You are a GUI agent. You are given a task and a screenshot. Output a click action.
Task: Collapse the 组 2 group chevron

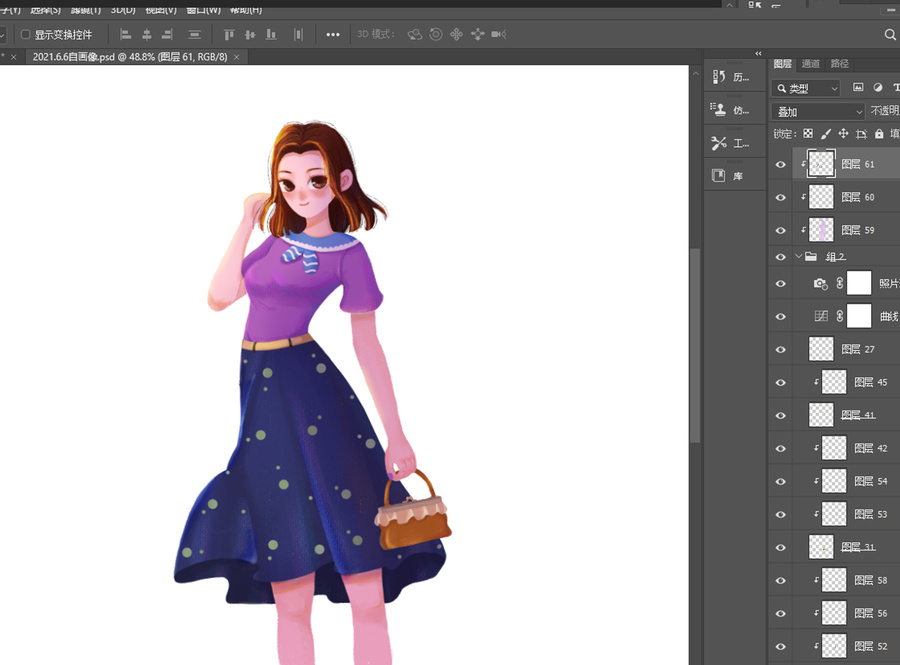pyautogui.click(x=798, y=256)
